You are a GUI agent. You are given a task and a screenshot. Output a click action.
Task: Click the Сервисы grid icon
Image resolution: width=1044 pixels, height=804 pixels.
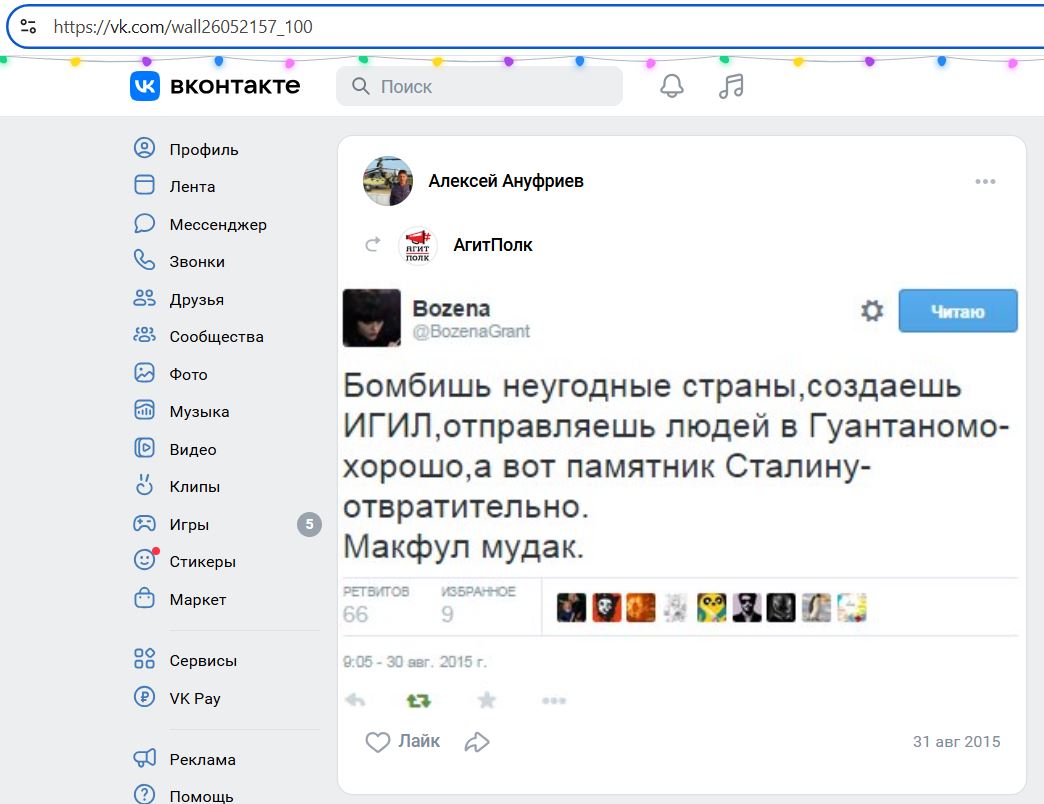point(144,659)
